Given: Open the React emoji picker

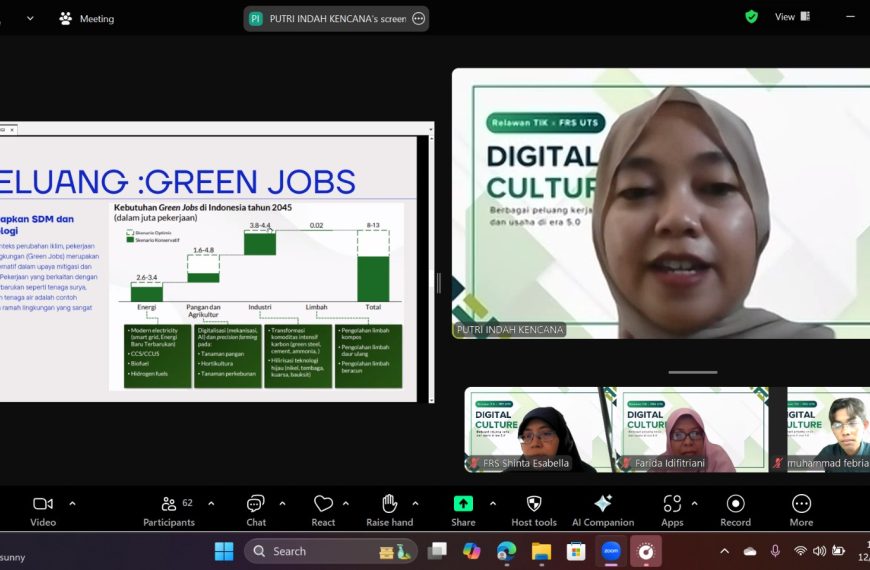Looking at the screenshot, I should pos(323,510).
